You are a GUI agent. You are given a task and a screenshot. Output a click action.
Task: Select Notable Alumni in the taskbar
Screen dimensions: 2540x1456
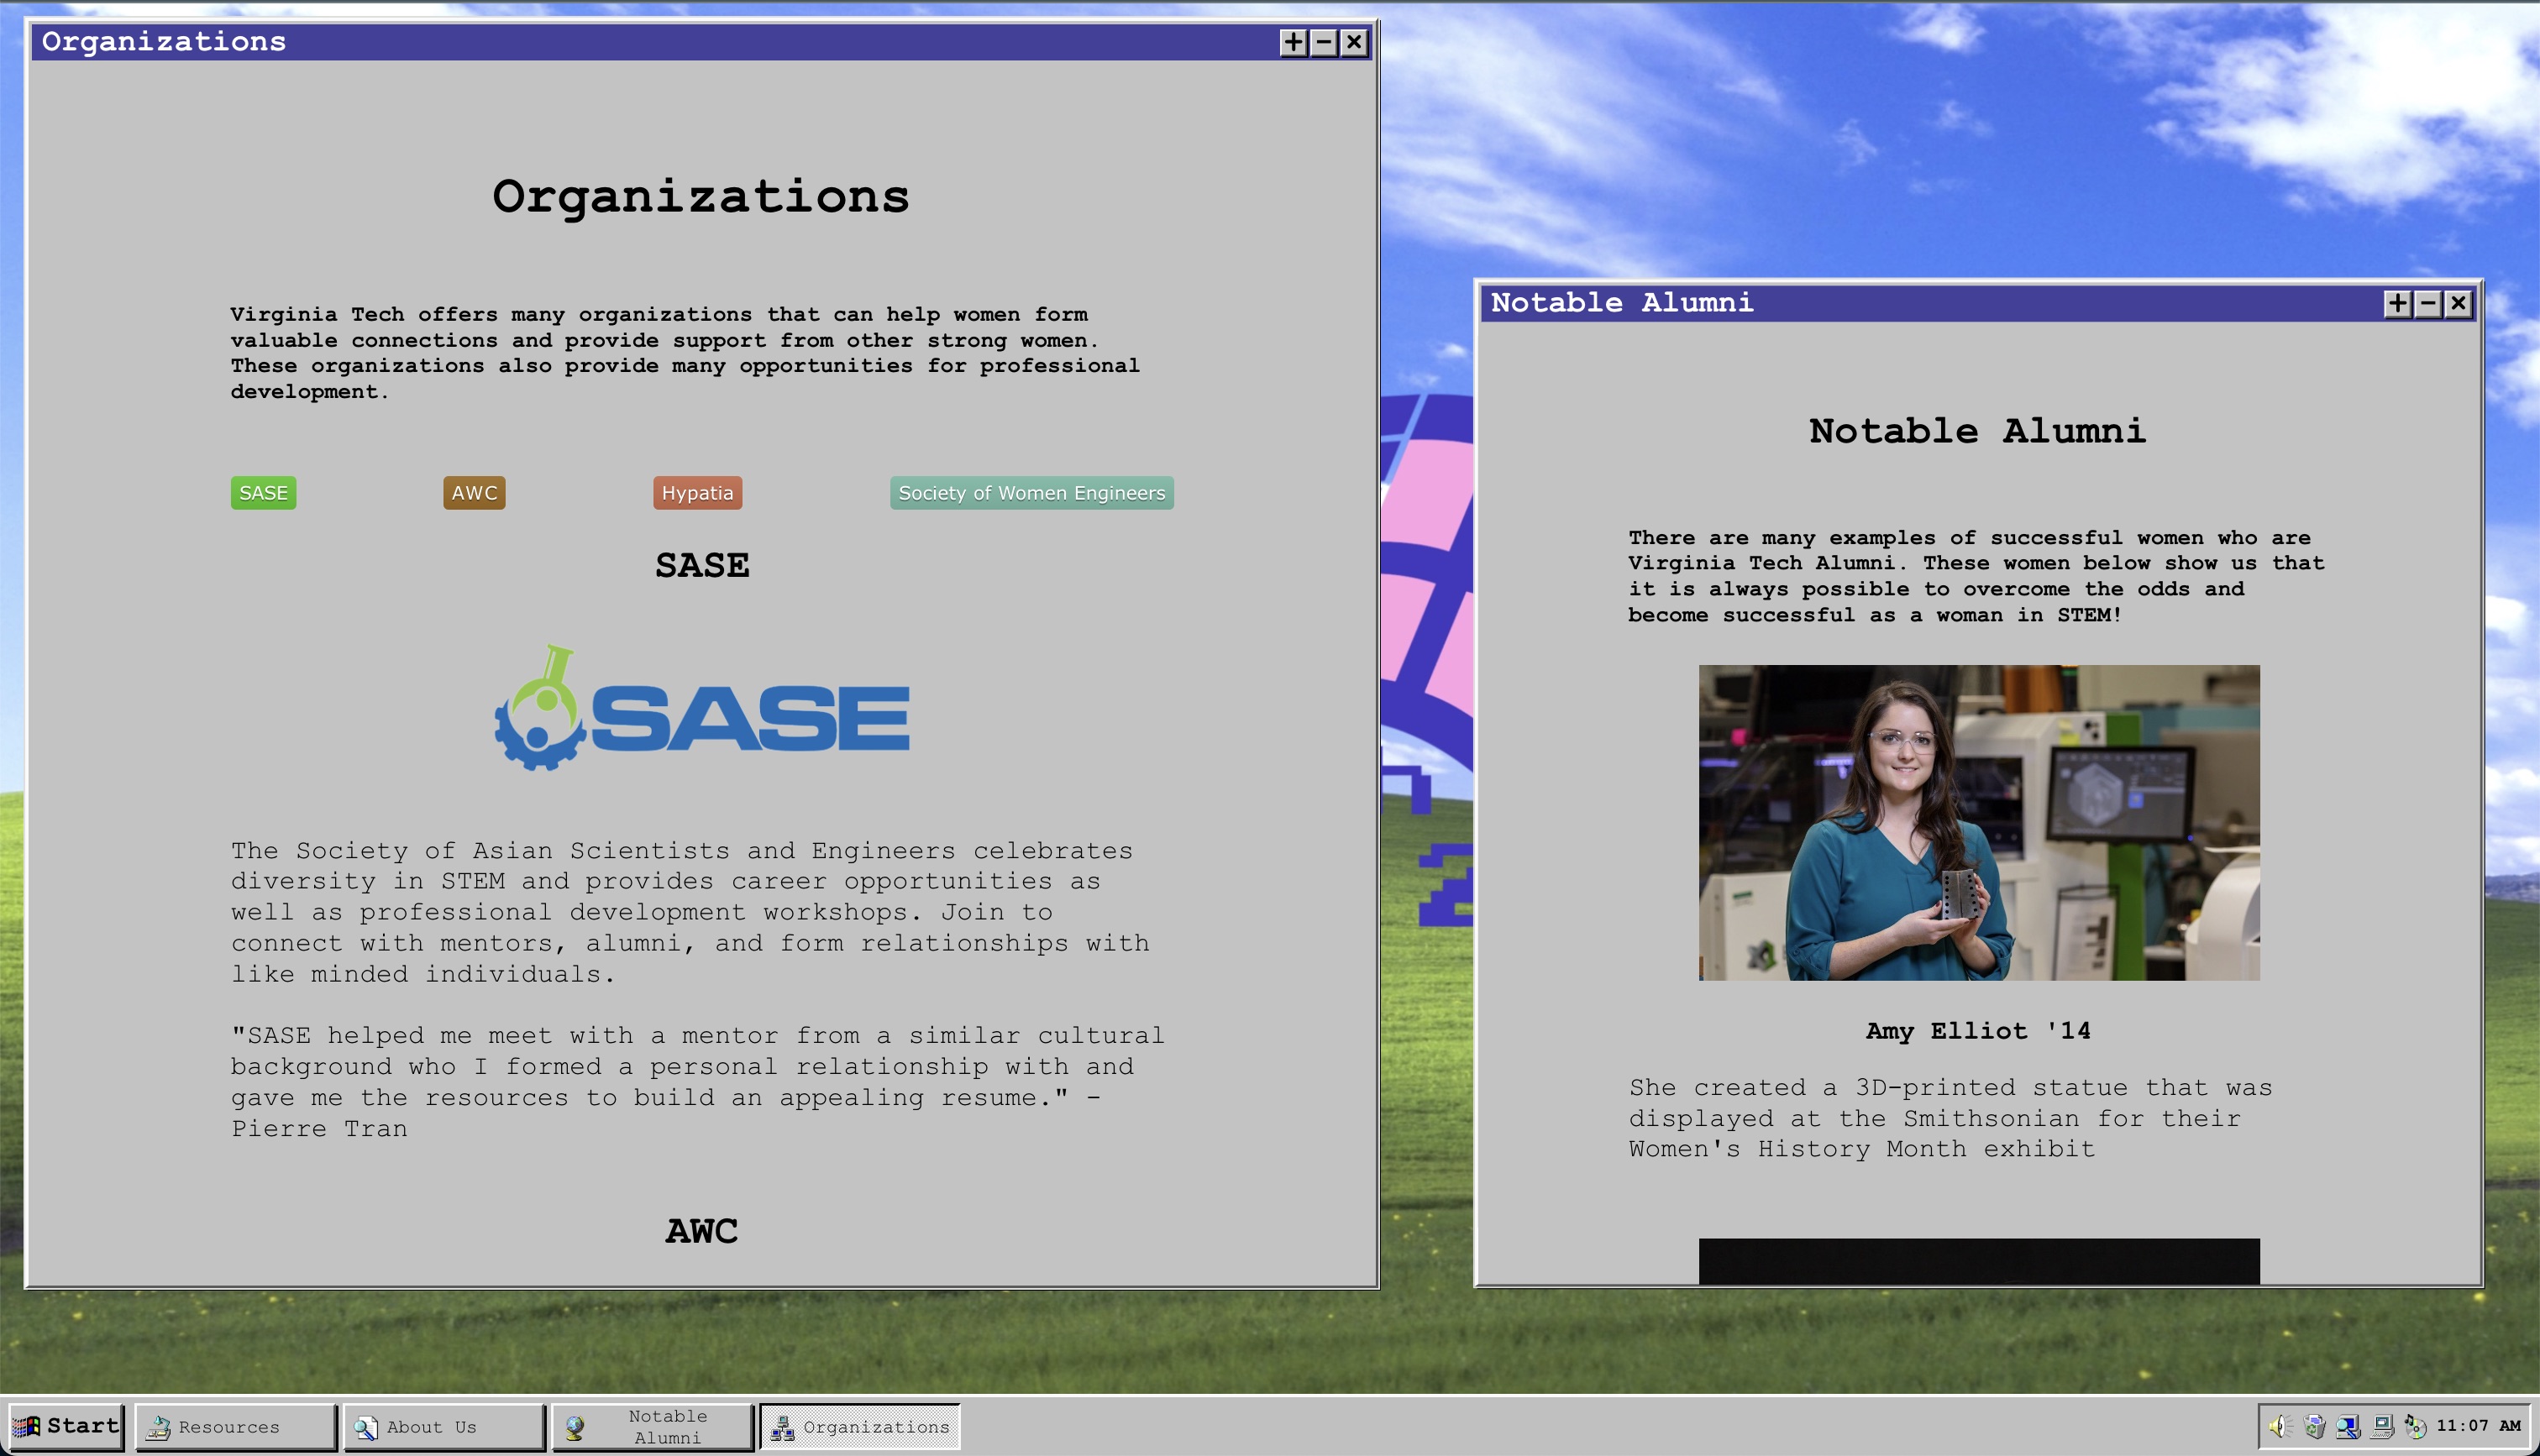652,1427
